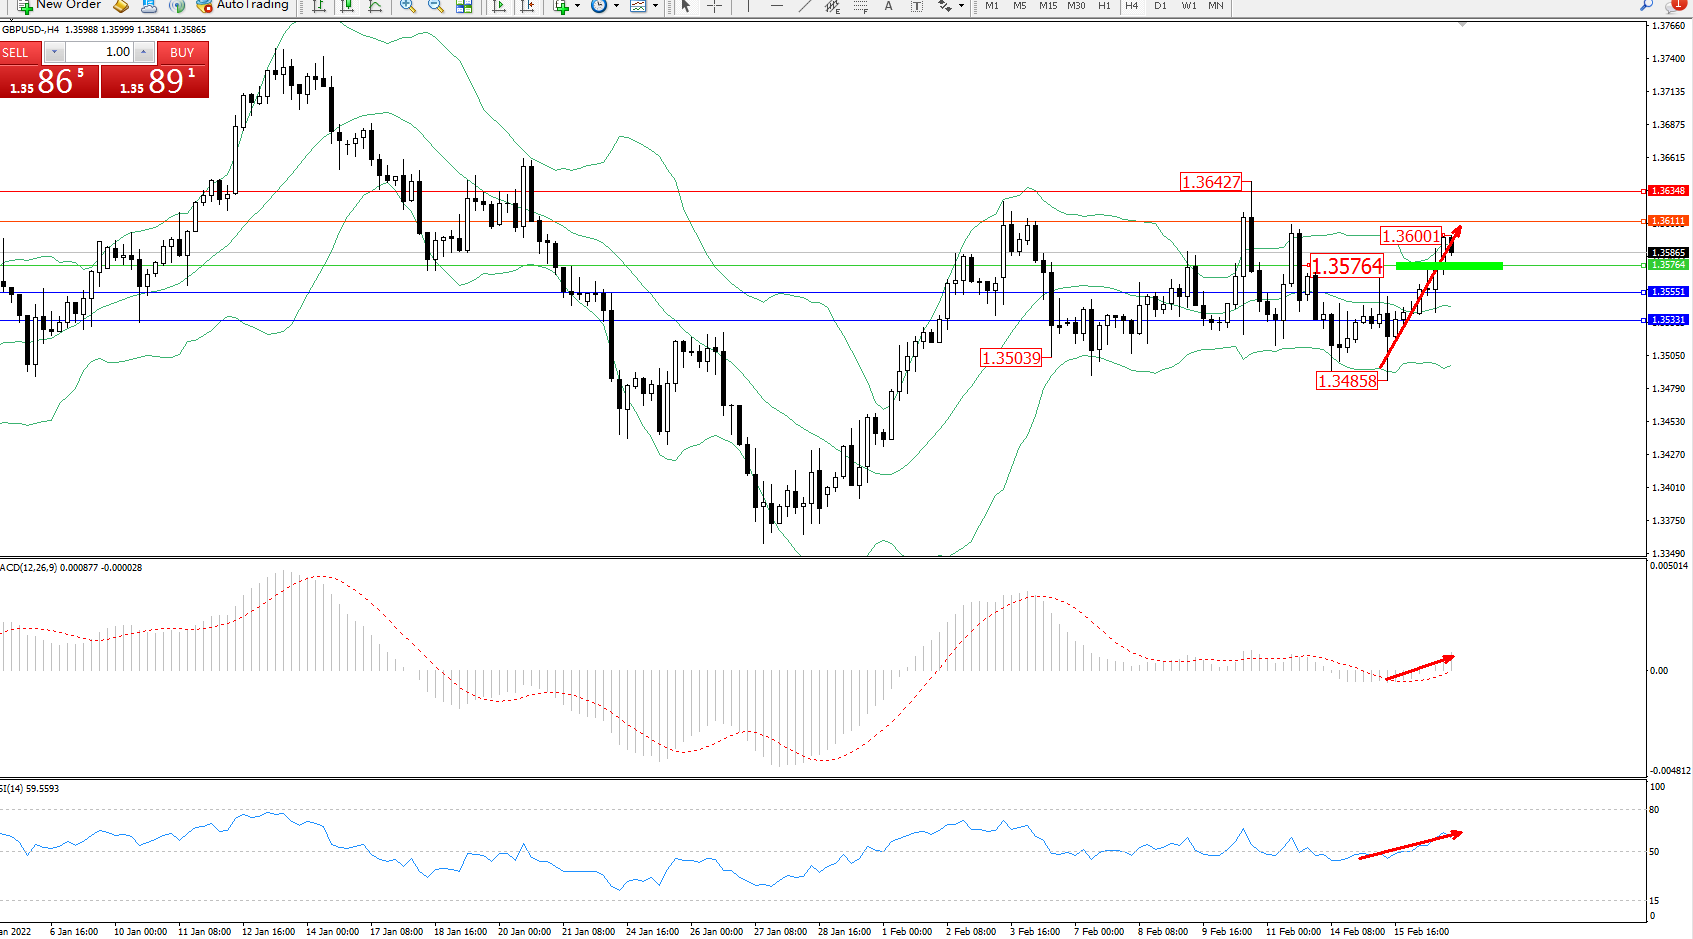The width and height of the screenshot is (1693, 939).
Task: Select the arrow Cursor tool
Action: click(x=686, y=6)
